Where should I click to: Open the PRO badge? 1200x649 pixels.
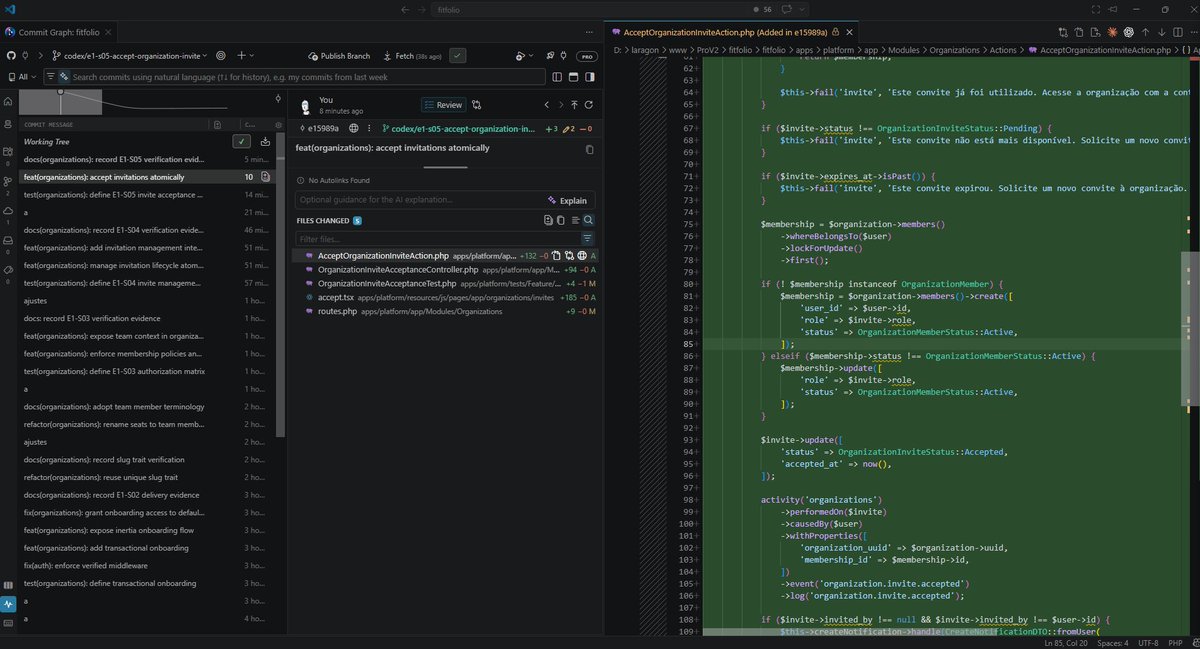pyautogui.click(x=588, y=56)
